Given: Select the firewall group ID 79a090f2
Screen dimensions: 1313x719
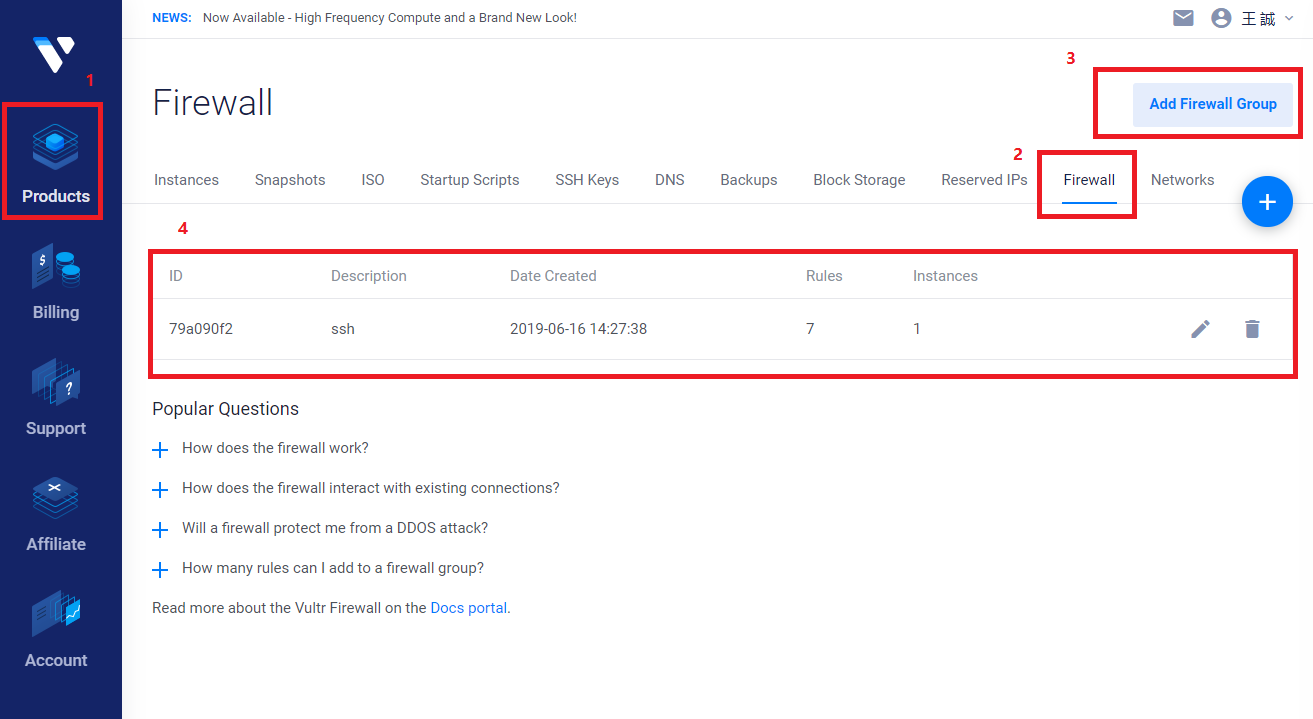Looking at the screenshot, I should pos(201,329).
